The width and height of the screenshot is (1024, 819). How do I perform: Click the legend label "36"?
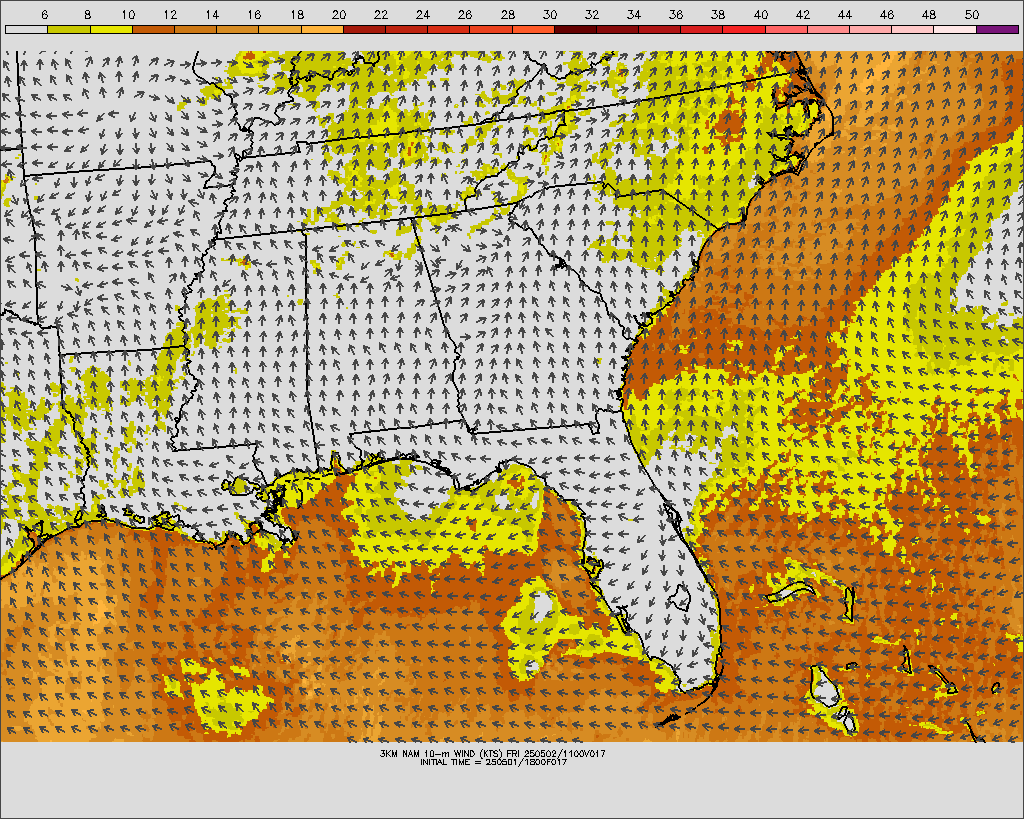point(676,14)
